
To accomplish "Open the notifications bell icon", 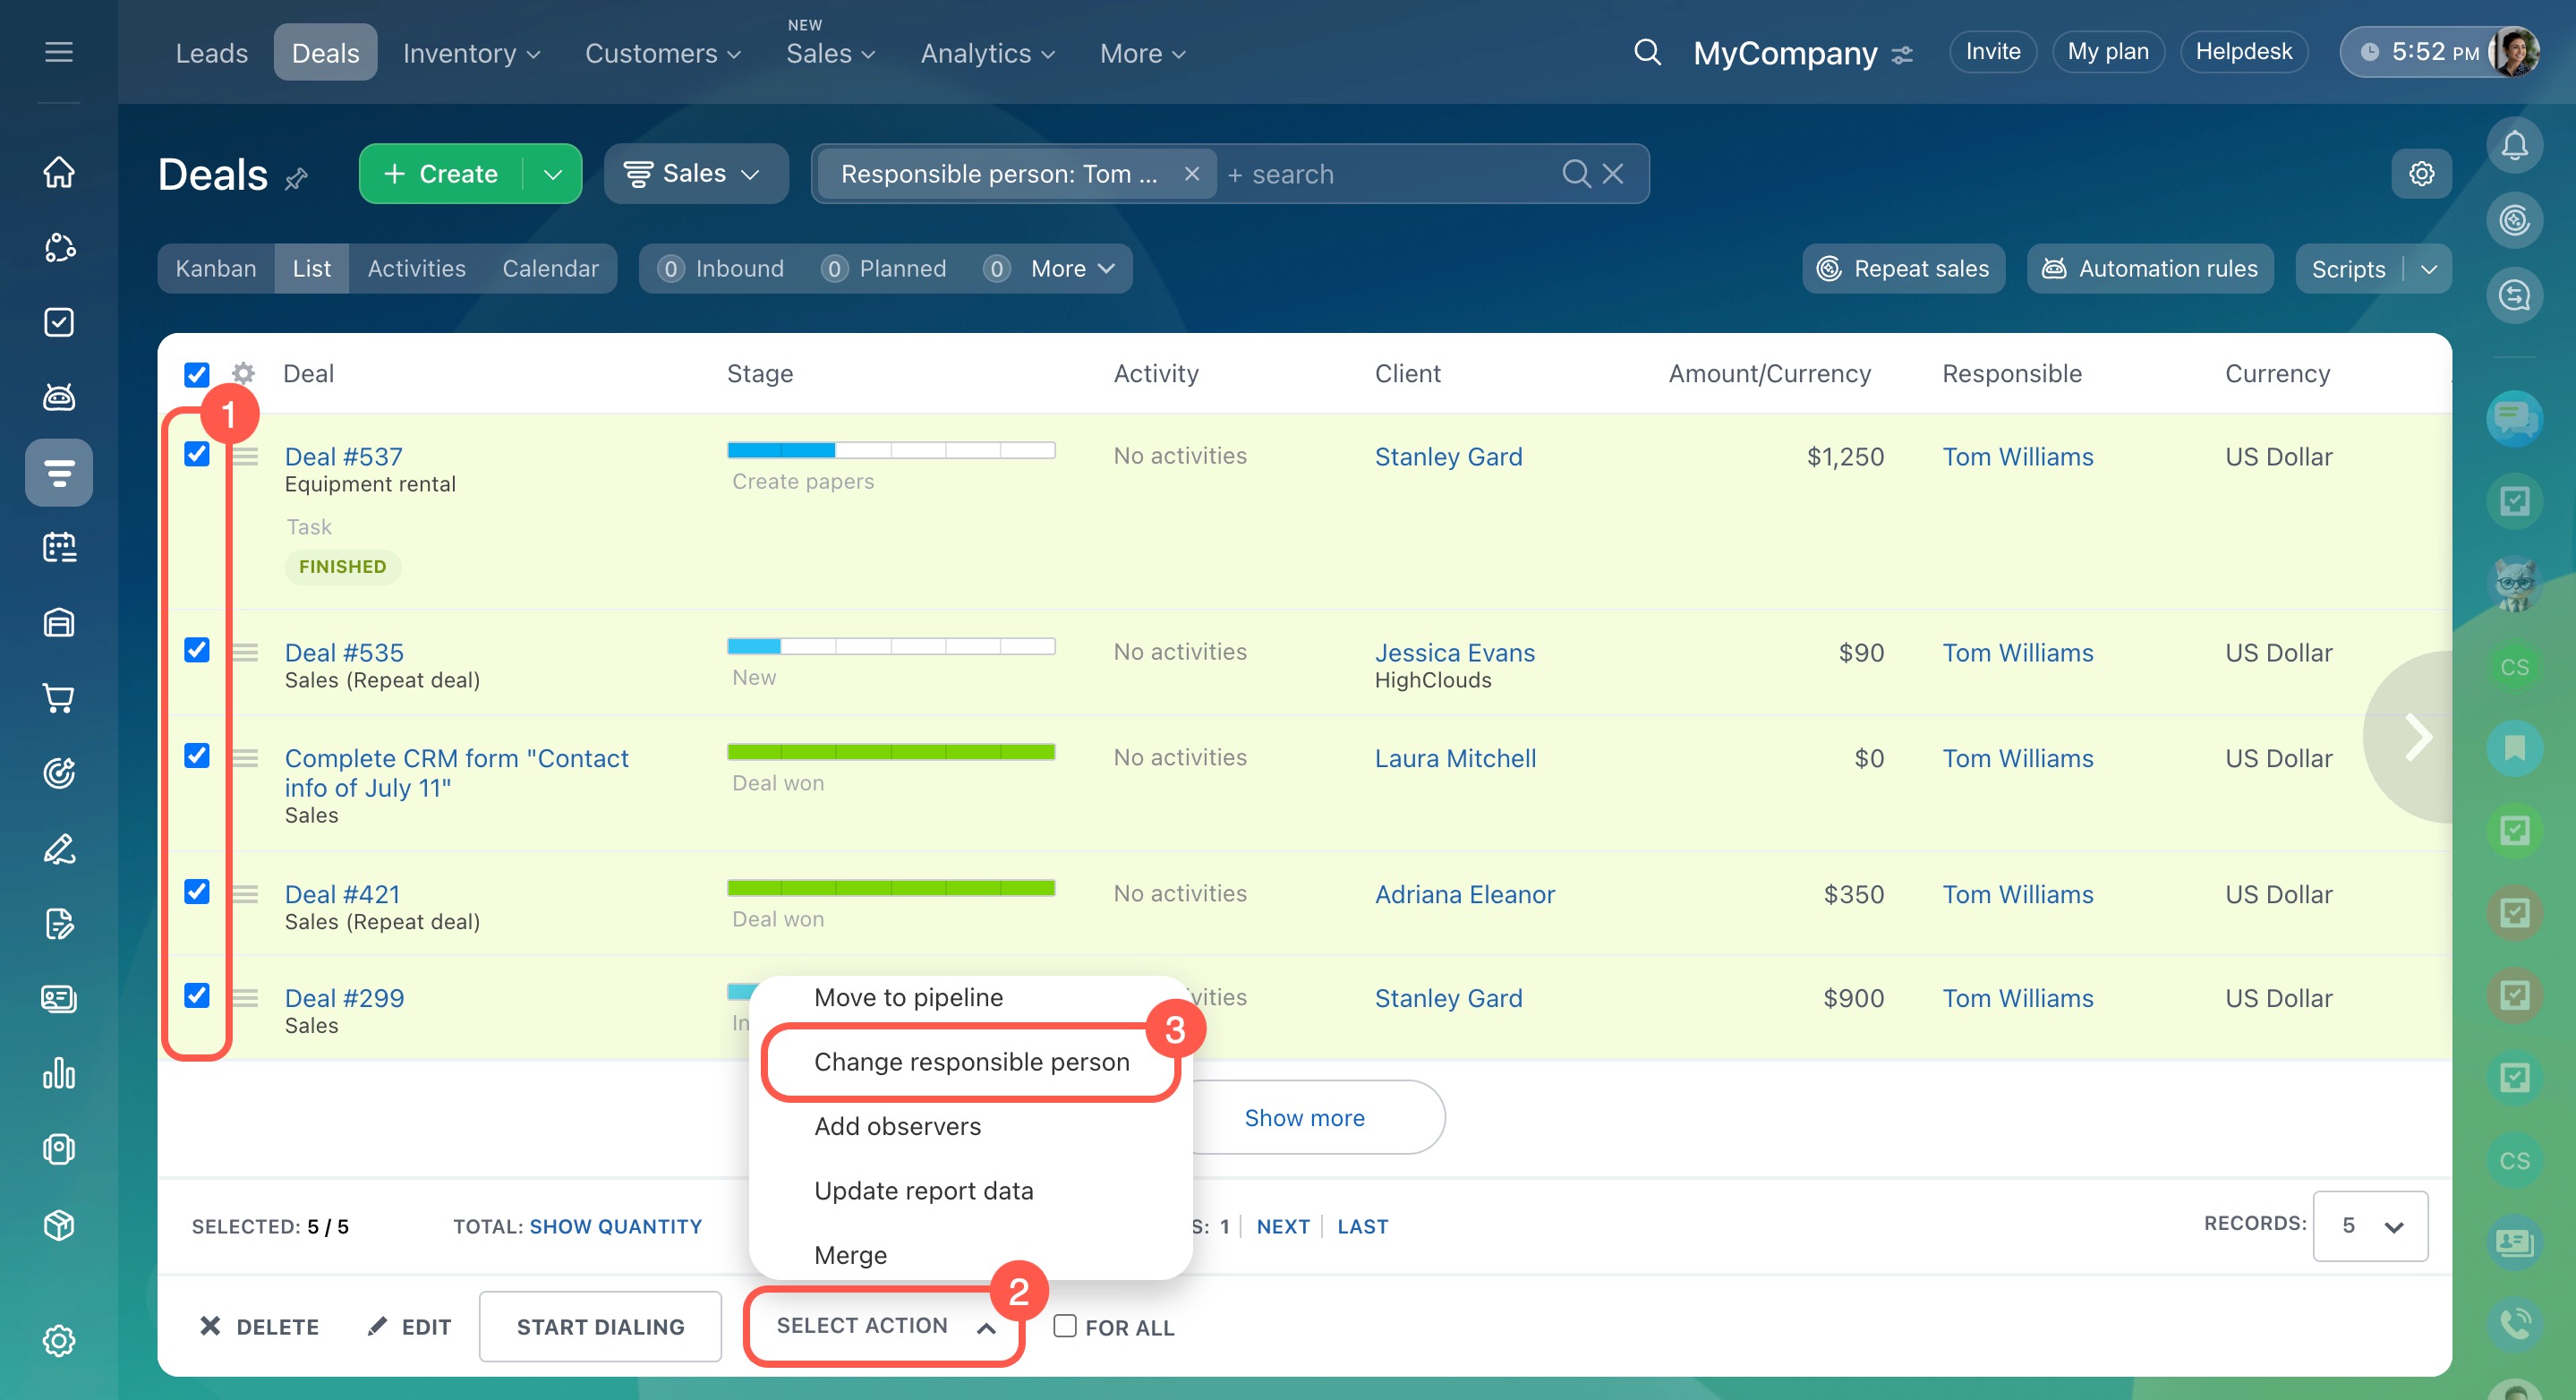I will point(2513,146).
